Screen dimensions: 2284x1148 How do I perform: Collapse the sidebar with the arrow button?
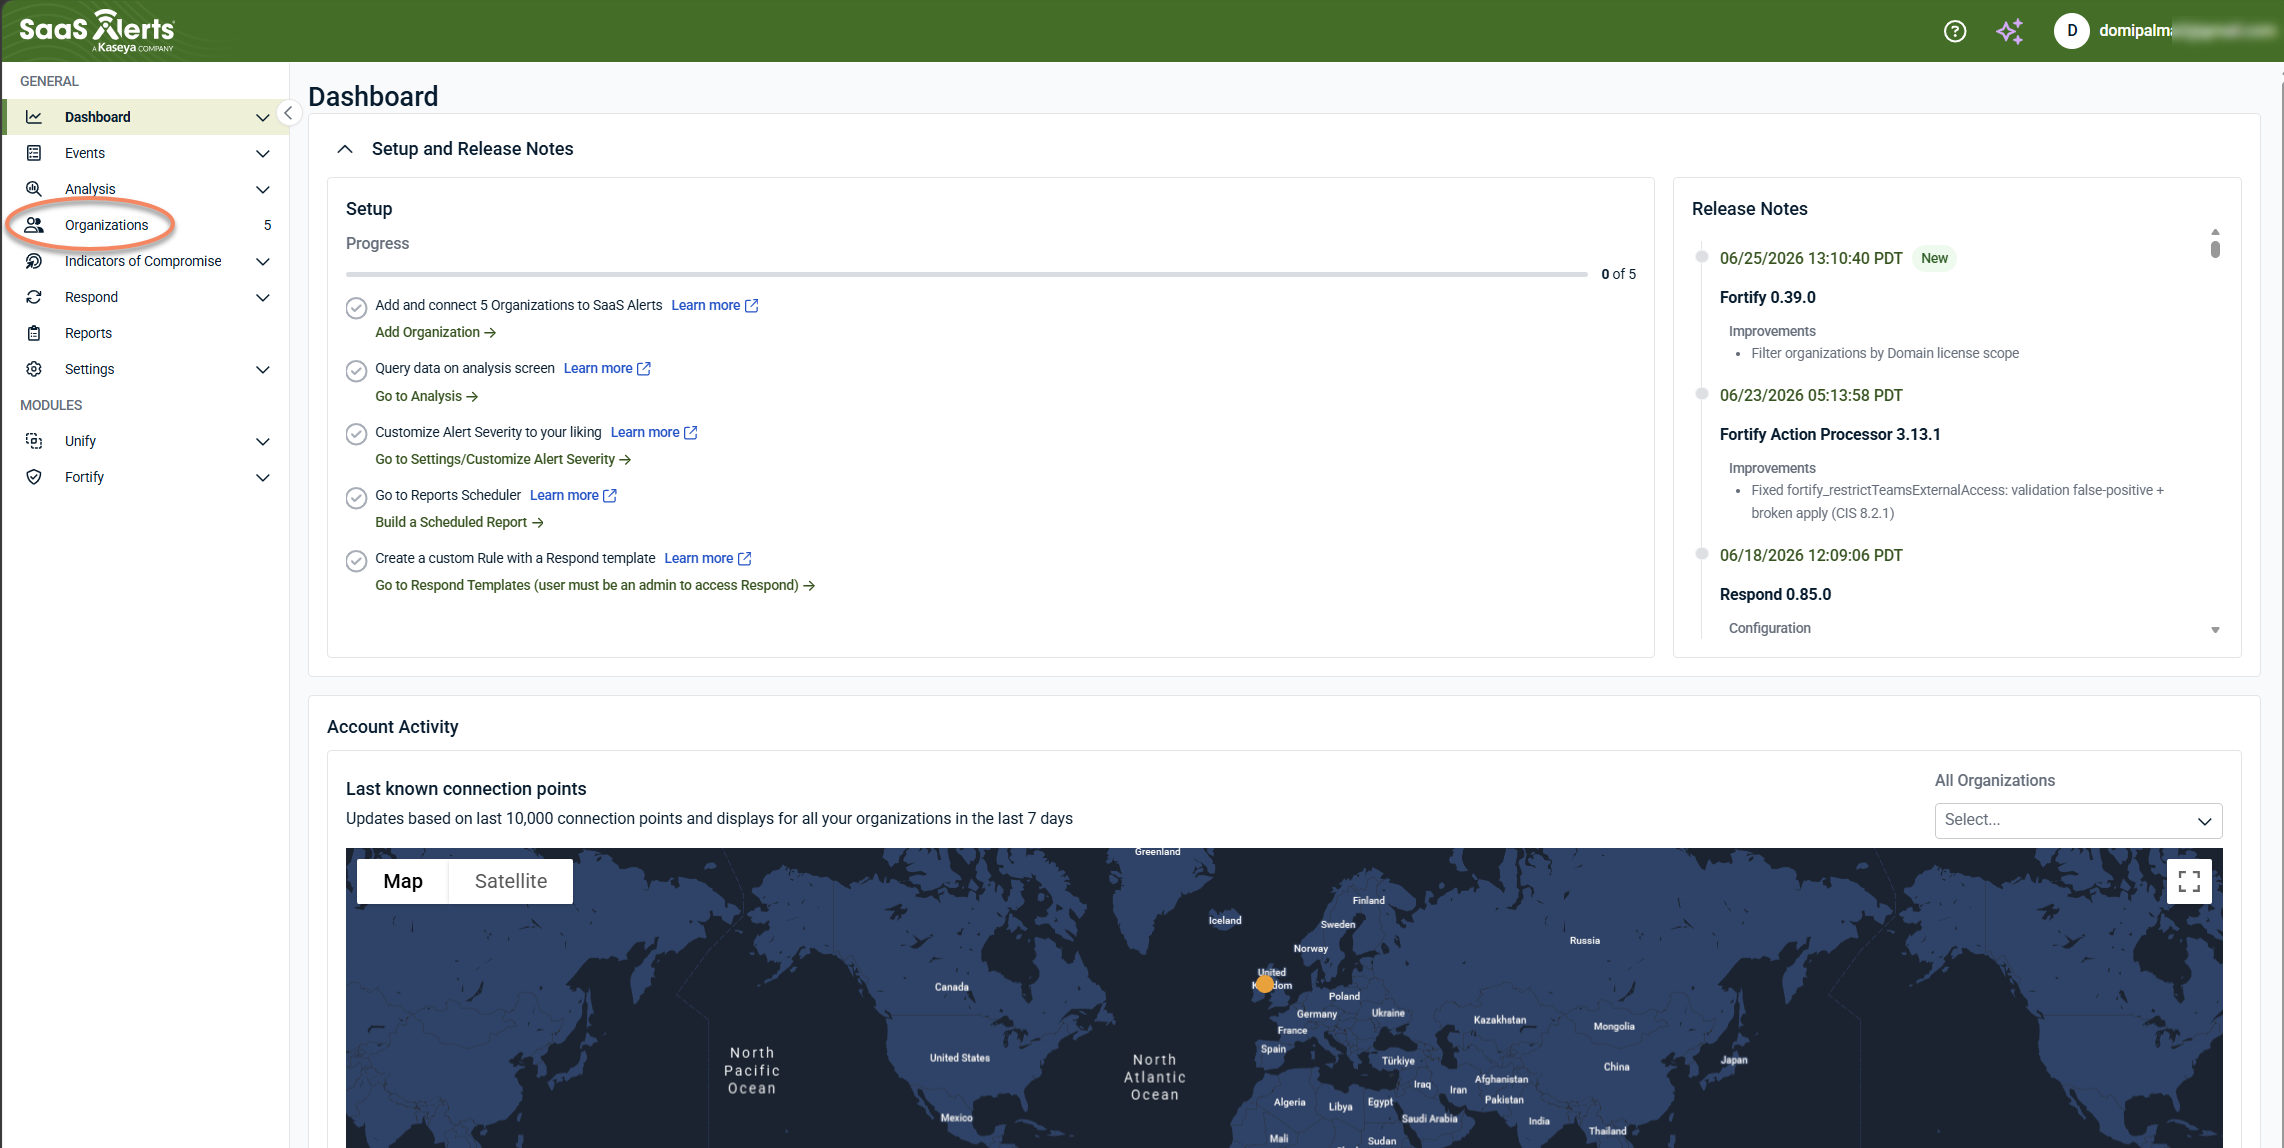pos(288,113)
